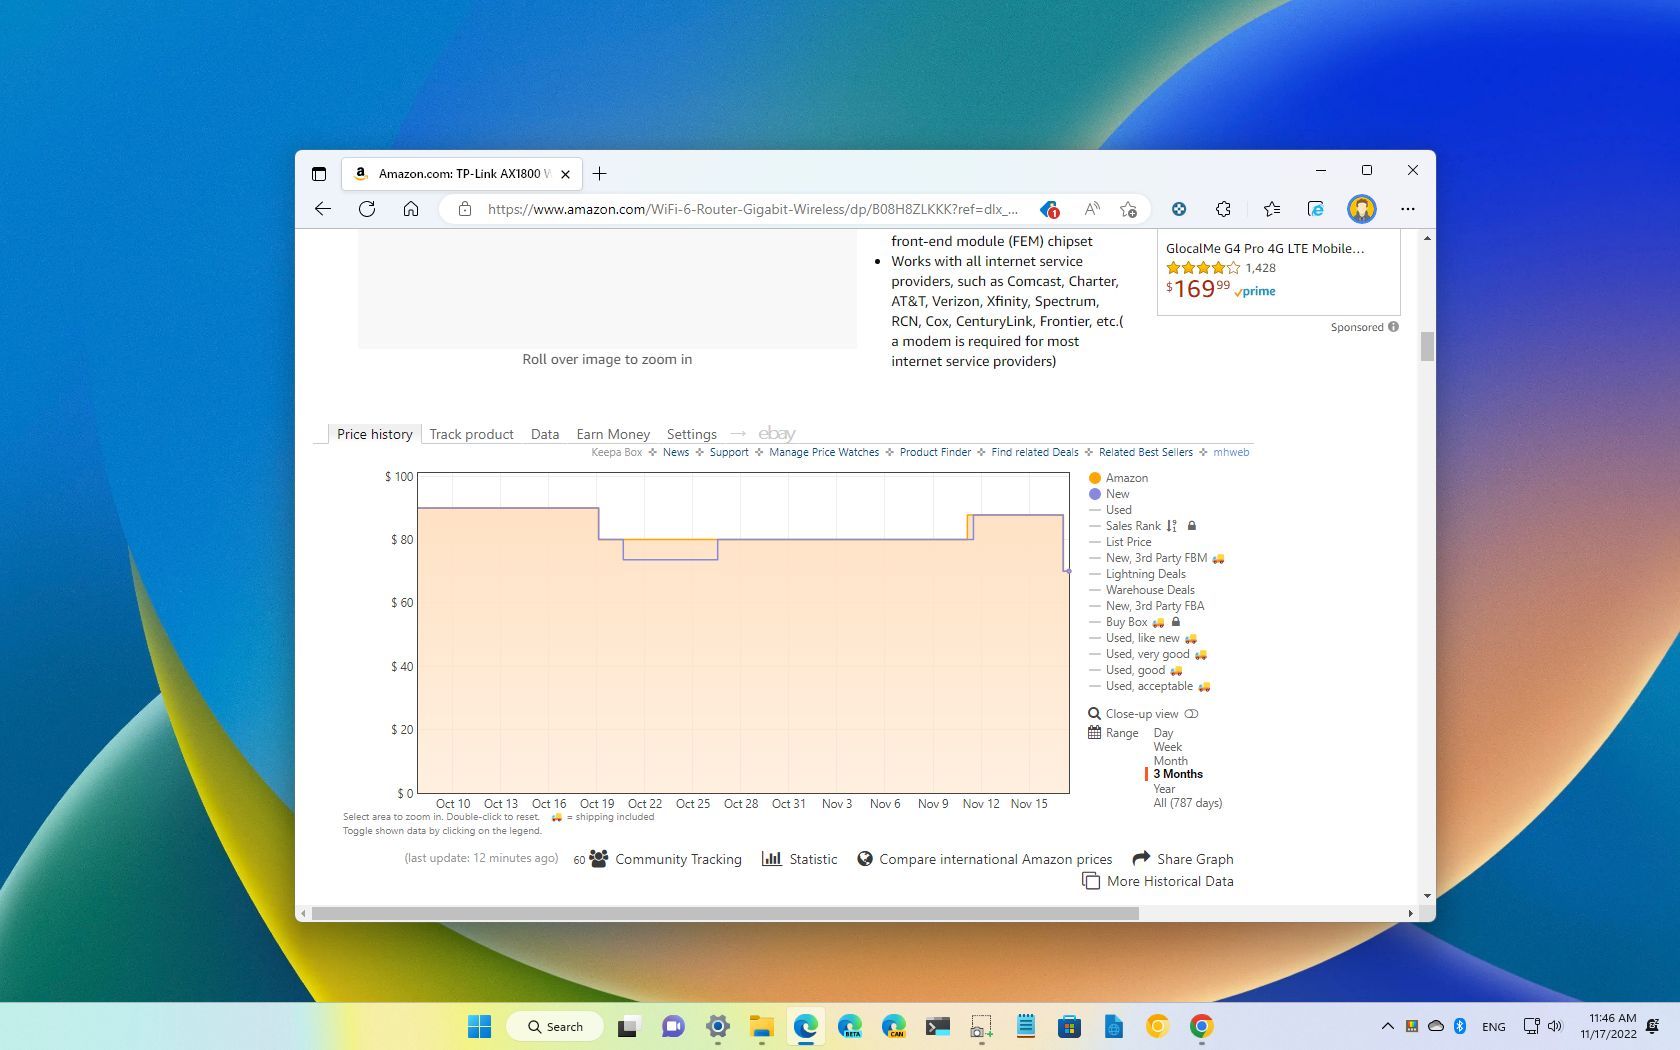
Task: Switch to the Track product tab
Action: pyautogui.click(x=471, y=434)
